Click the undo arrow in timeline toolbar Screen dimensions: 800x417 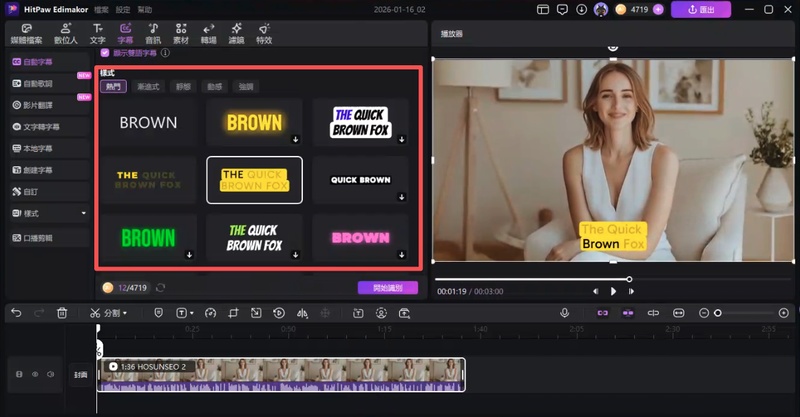16,313
